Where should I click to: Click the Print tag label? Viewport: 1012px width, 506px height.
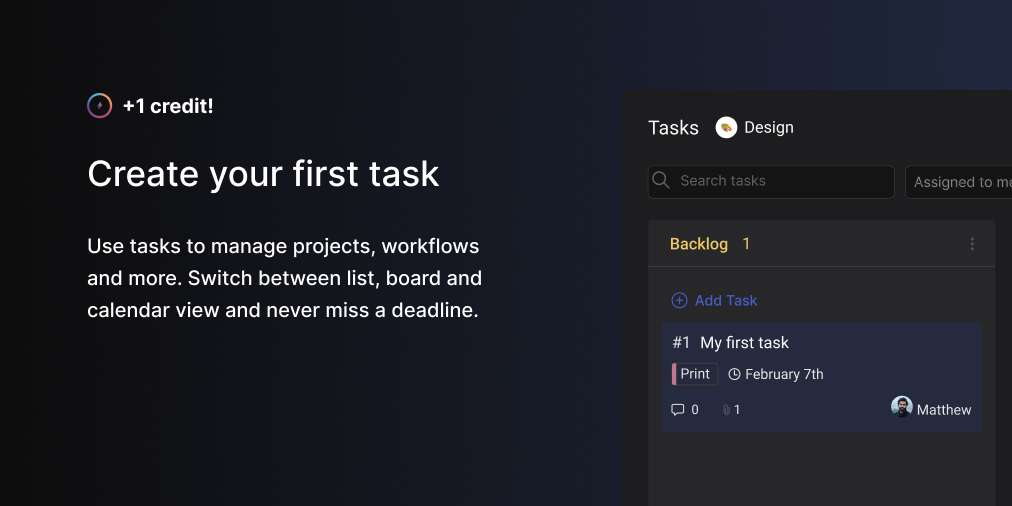696,374
